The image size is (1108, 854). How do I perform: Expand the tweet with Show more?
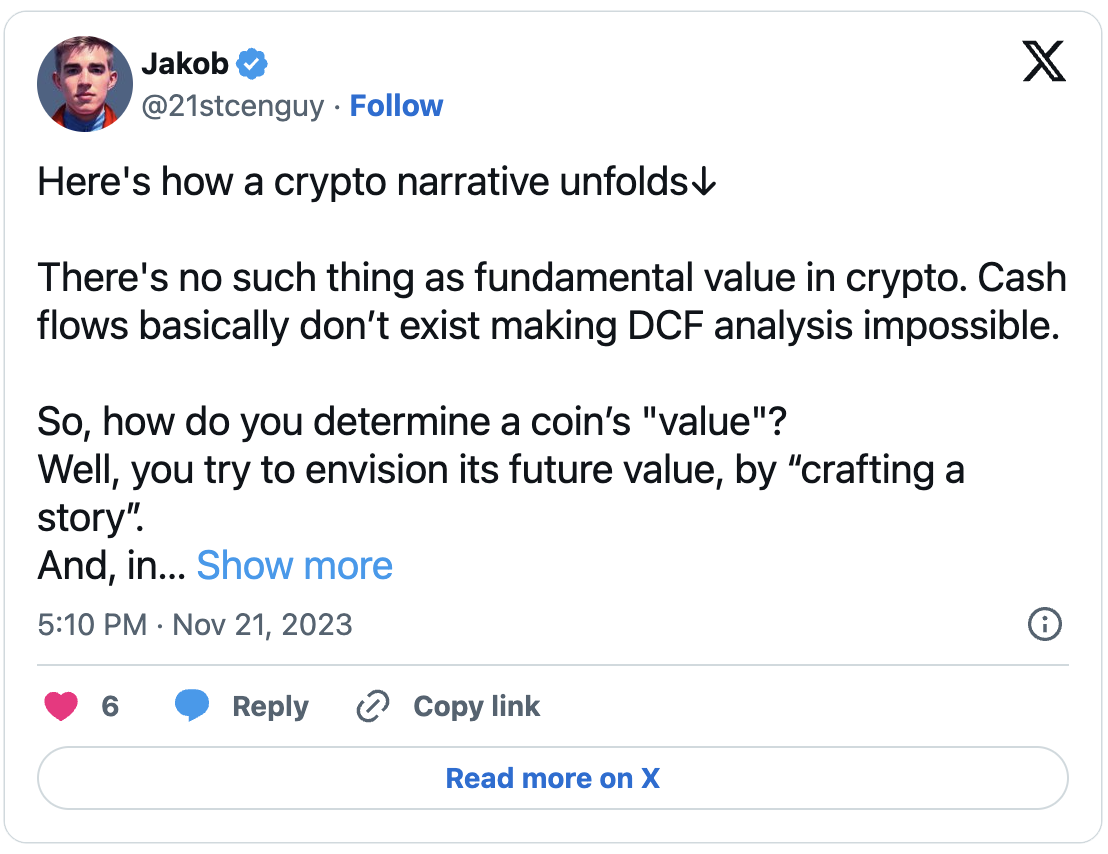tap(294, 566)
